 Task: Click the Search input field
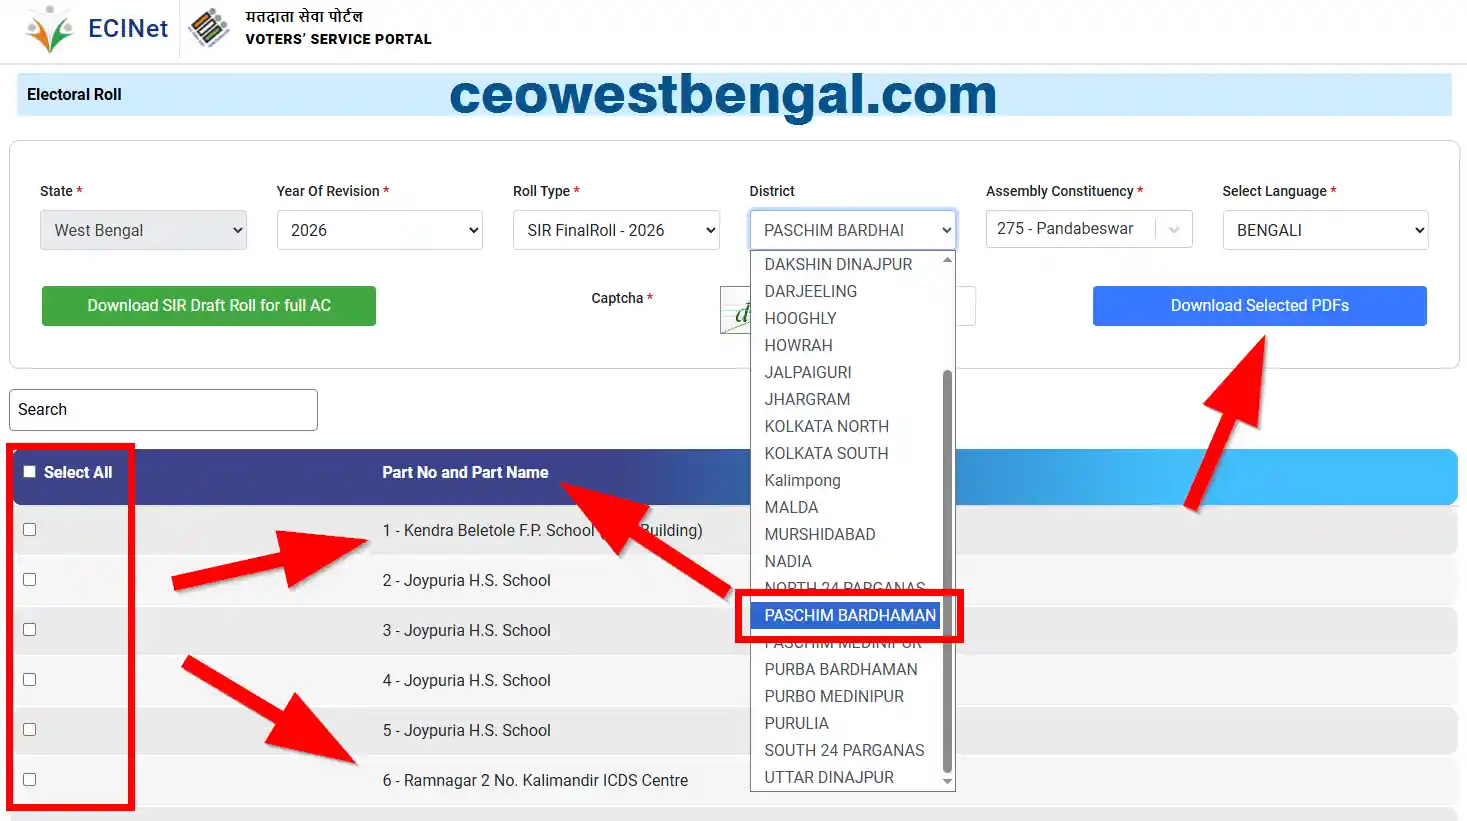tap(163, 410)
